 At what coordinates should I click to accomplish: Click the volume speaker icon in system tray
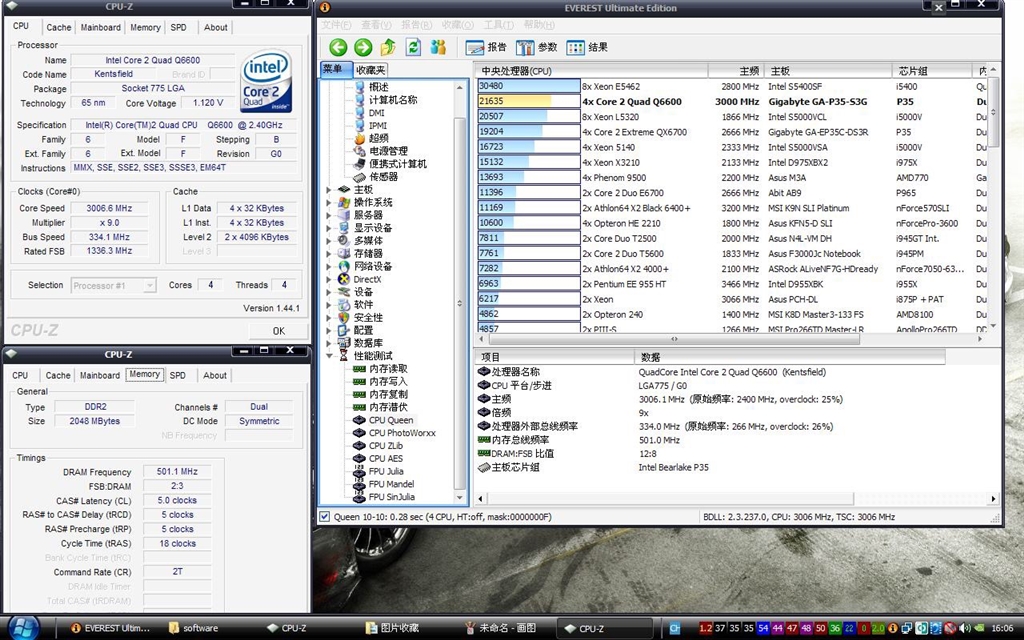pyautogui.click(x=965, y=628)
